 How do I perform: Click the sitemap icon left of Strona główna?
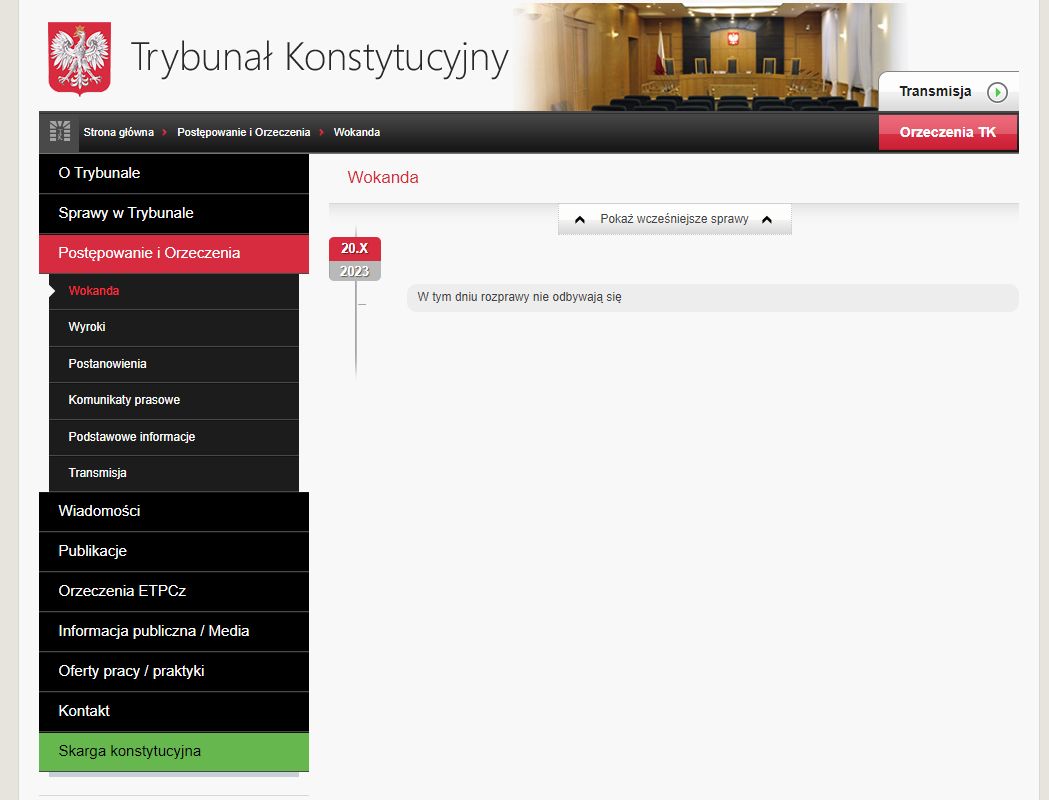click(x=60, y=131)
